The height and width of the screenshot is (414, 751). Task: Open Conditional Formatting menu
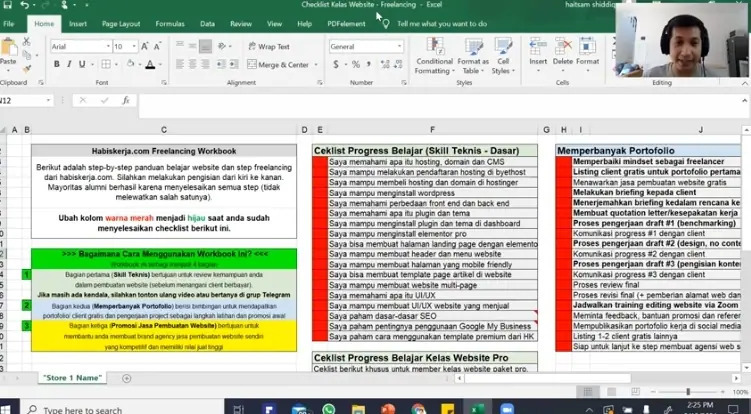tap(434, 56)
